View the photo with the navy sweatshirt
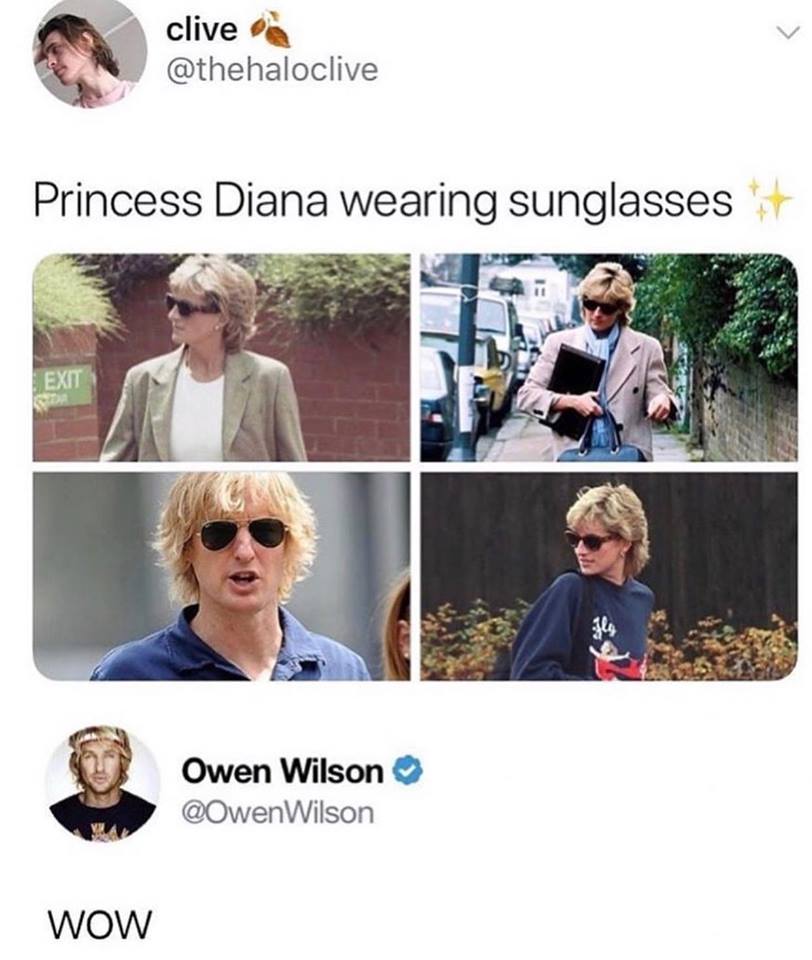Screen dimensions: 812x960 tap(609, 576)
